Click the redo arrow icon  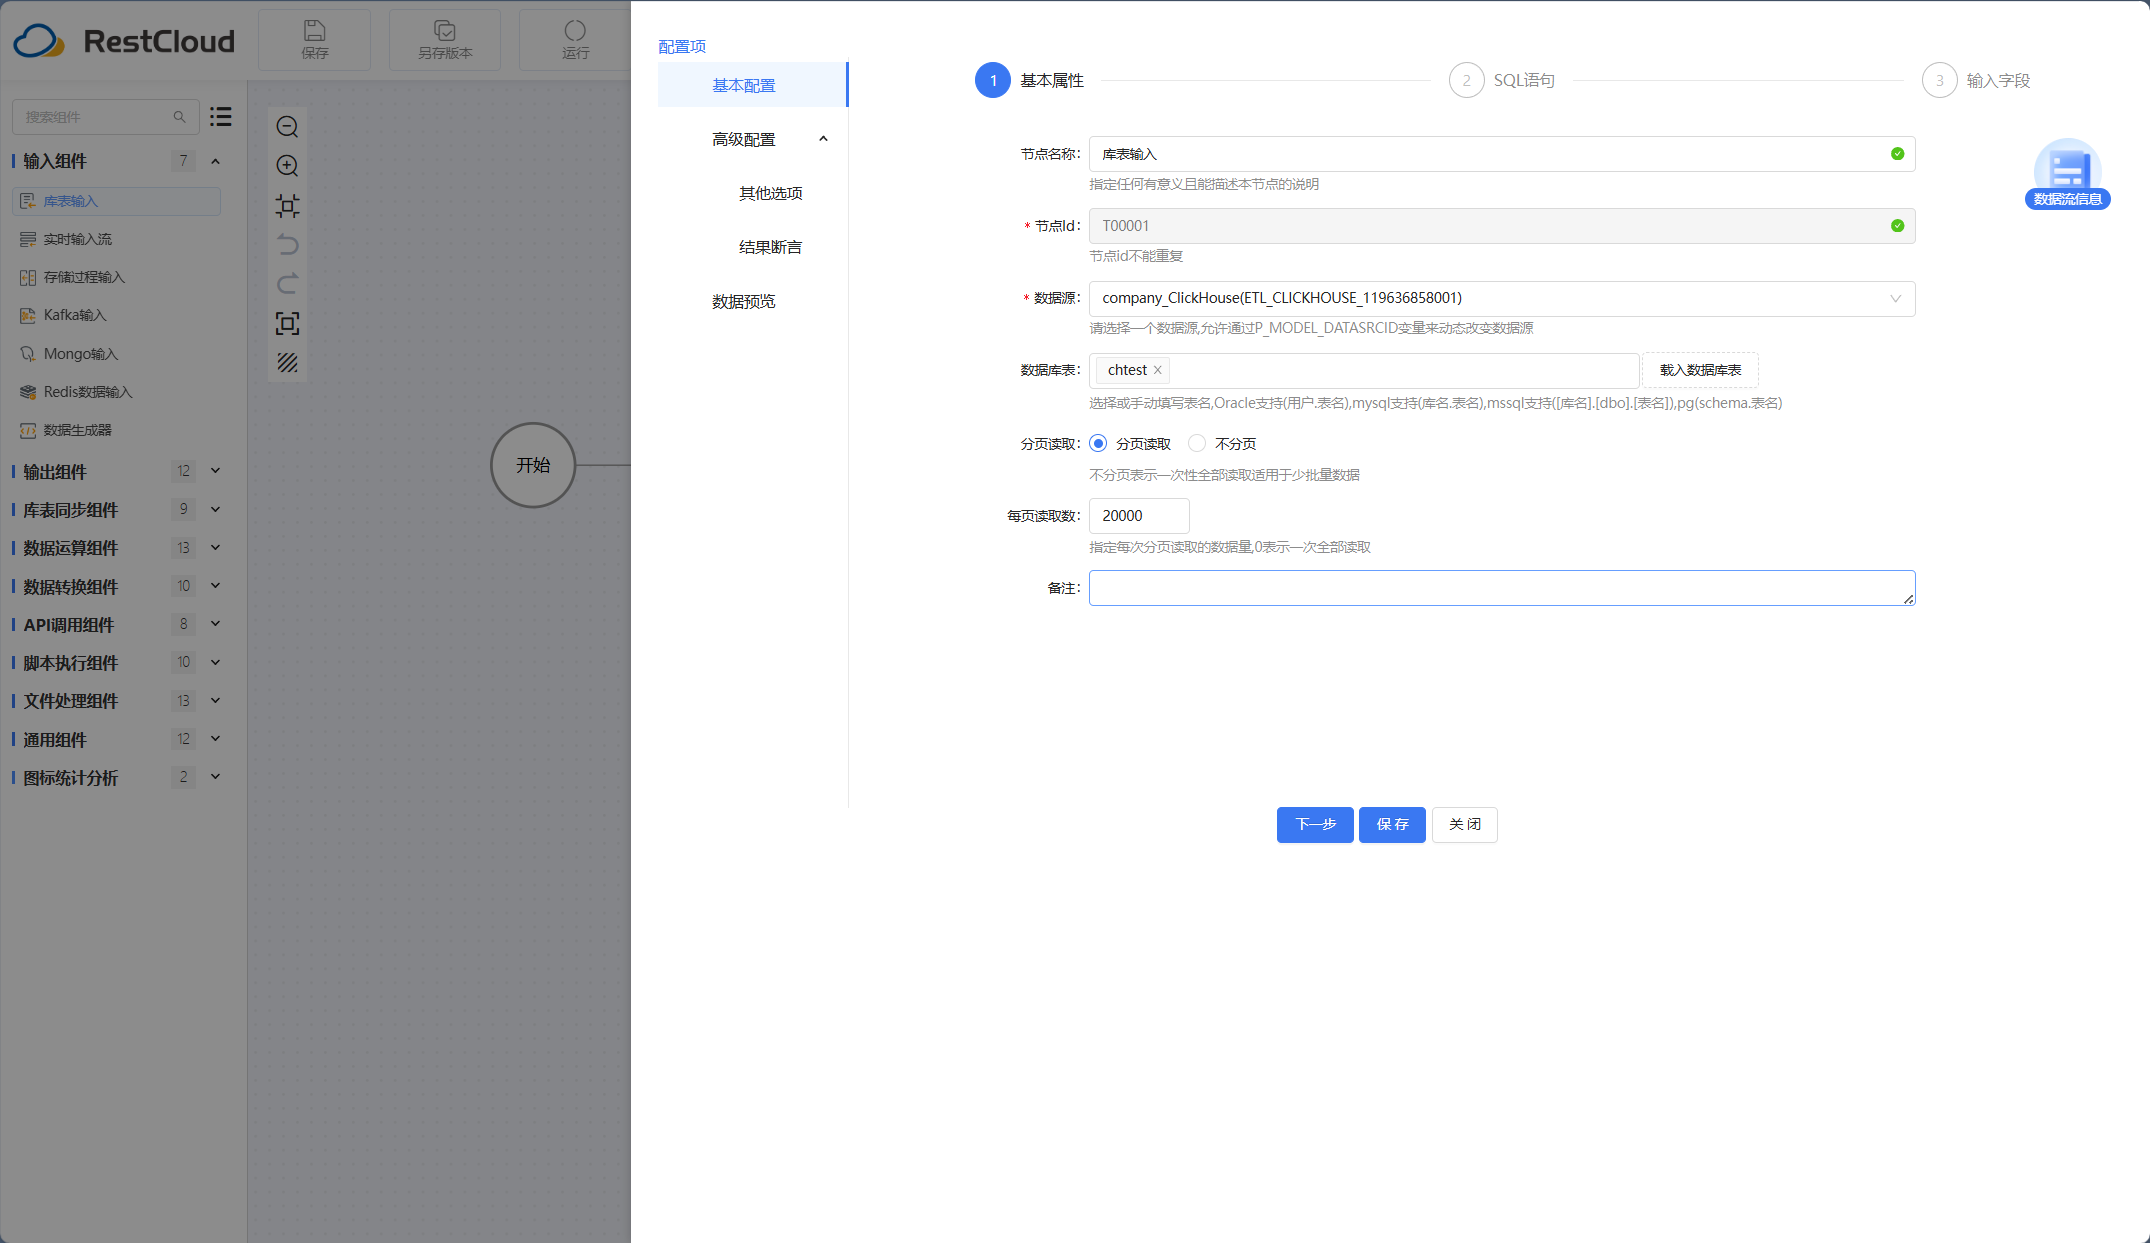(x=287, y=284)
